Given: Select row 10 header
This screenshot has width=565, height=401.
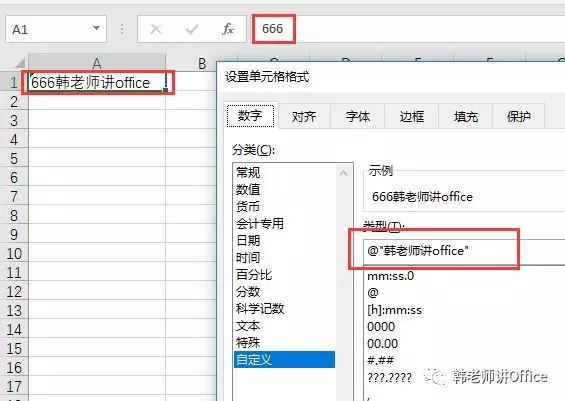Looking at the screenshot, I should tap(14, 254).
